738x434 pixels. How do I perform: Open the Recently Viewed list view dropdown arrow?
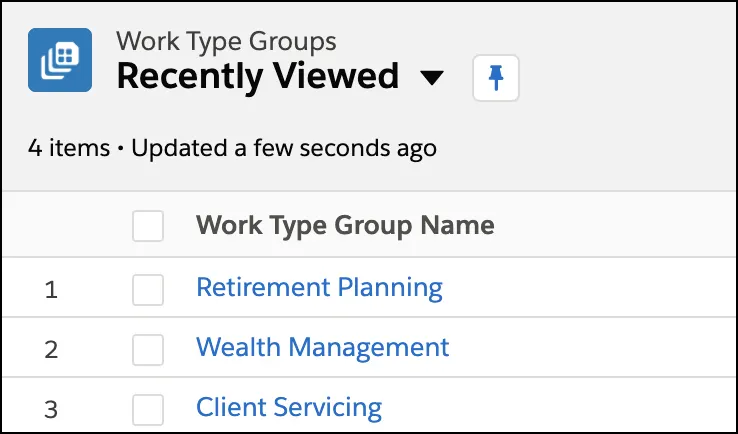point(432,78)
